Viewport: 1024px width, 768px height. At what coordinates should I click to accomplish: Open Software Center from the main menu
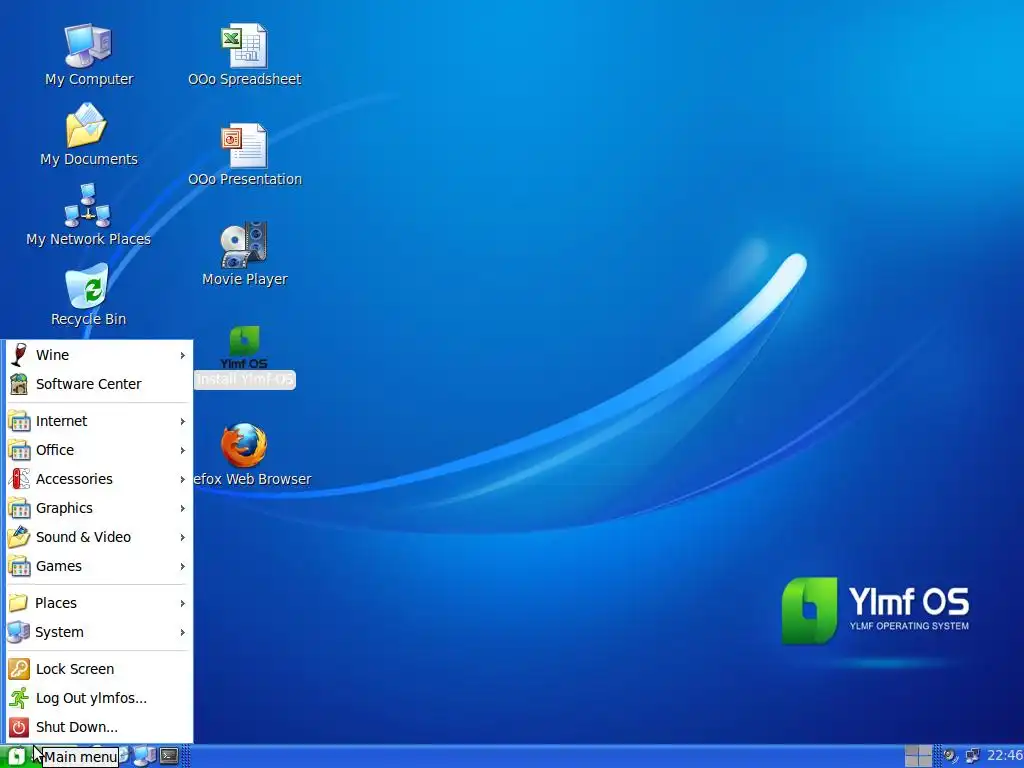click(99, 384)
